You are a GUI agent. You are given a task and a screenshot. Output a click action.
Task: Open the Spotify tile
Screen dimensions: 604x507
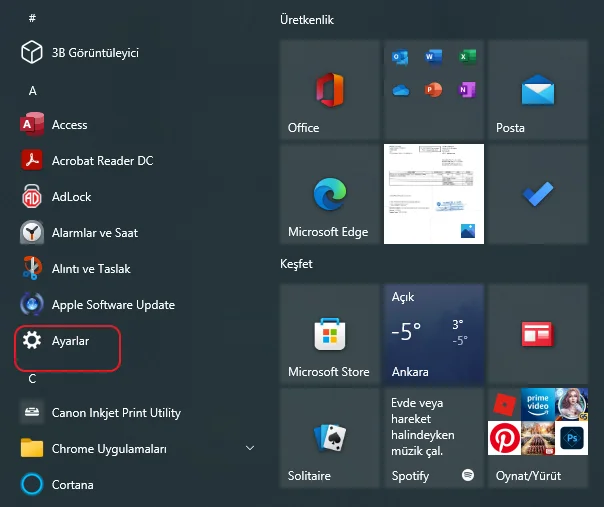point(433,438)
